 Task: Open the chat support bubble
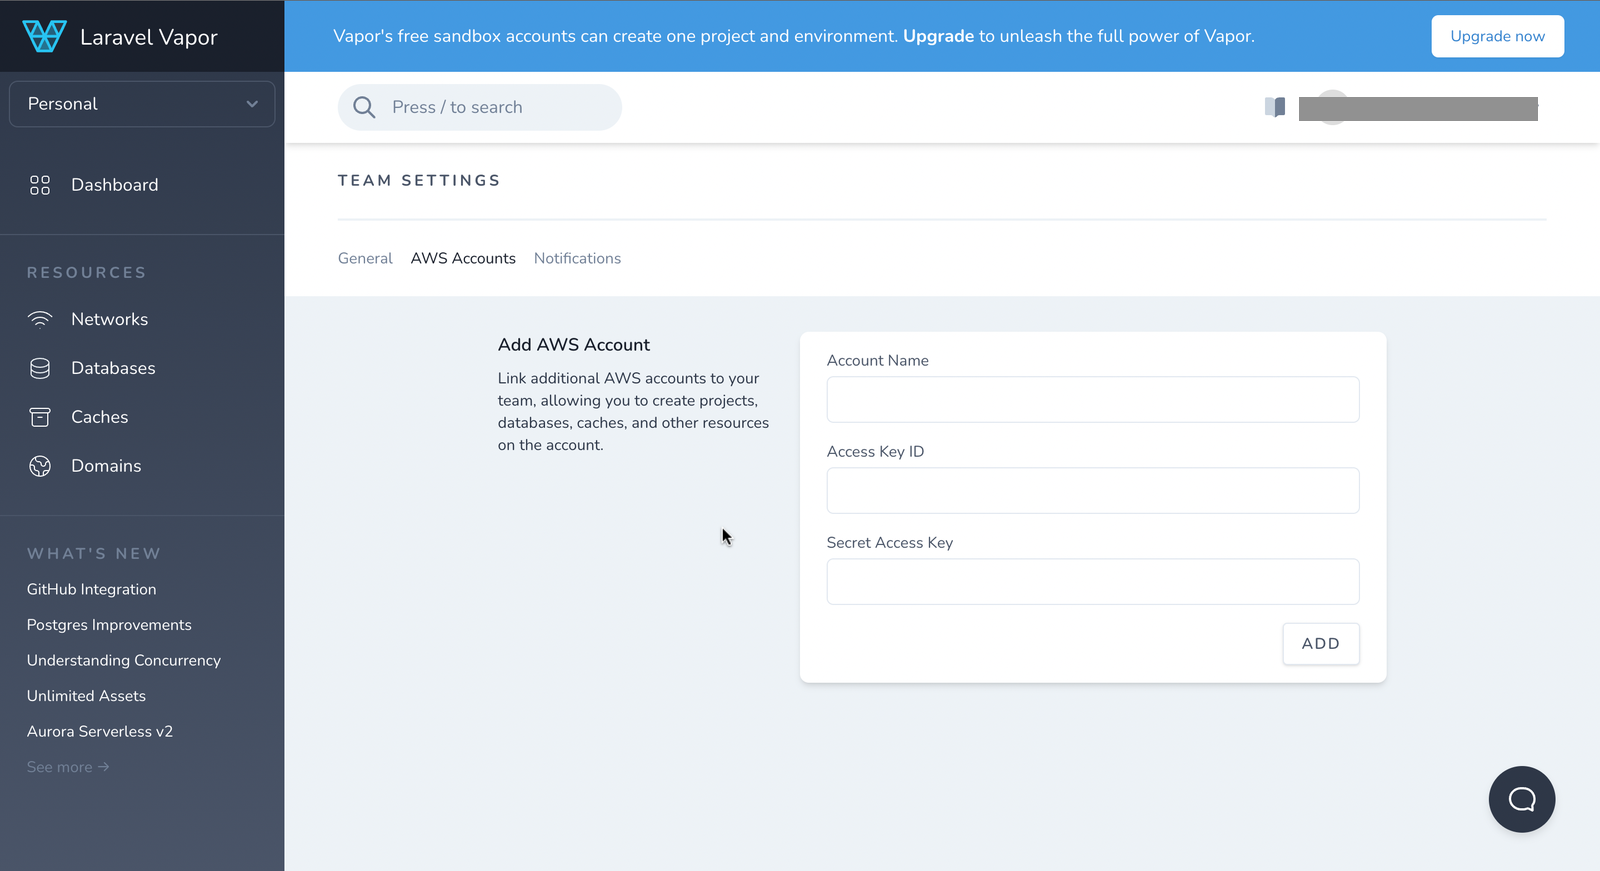pos(1522,799)
